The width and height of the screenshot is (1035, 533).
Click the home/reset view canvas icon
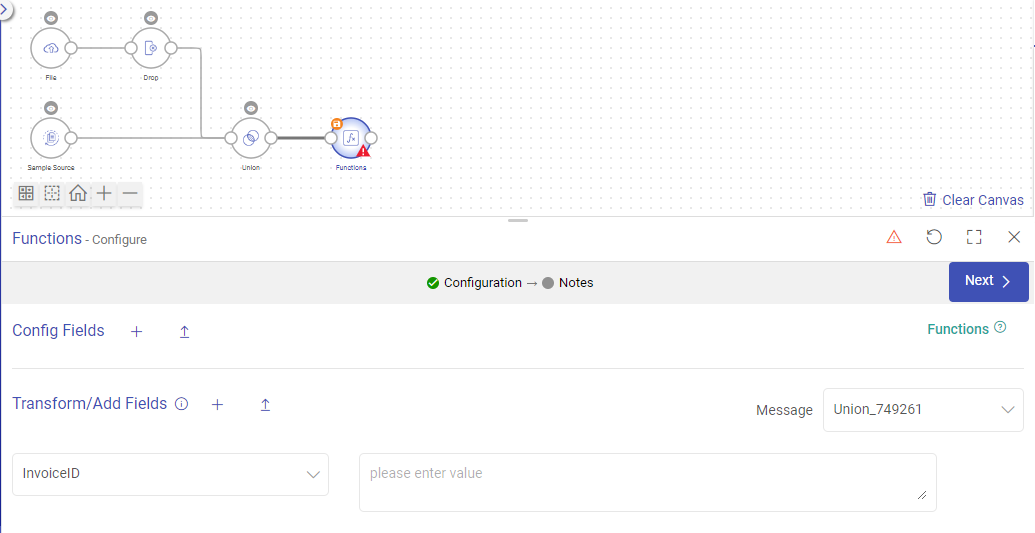point(78,194)
